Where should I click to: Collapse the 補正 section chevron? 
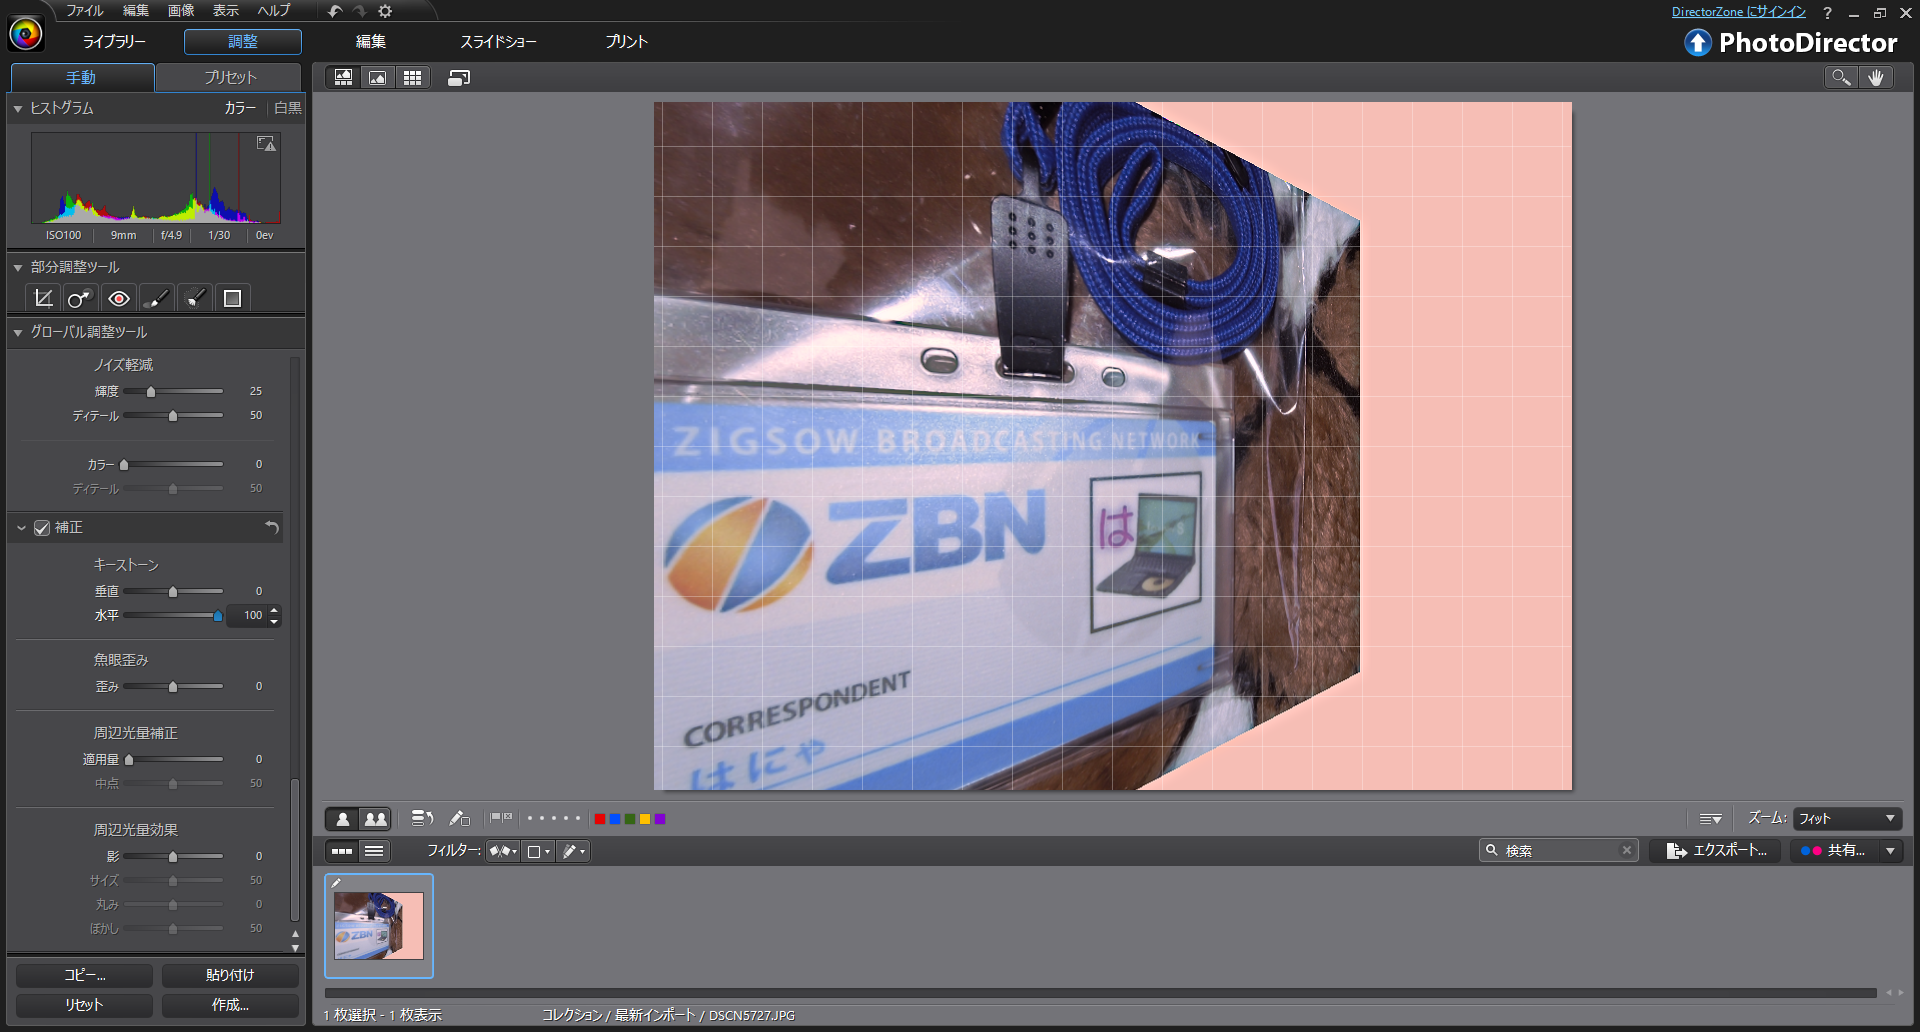21,528
